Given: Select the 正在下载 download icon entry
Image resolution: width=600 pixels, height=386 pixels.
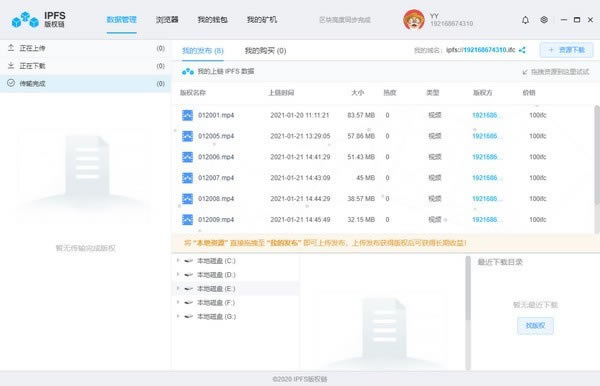Looking at the screenshot, I should (11, 65).
